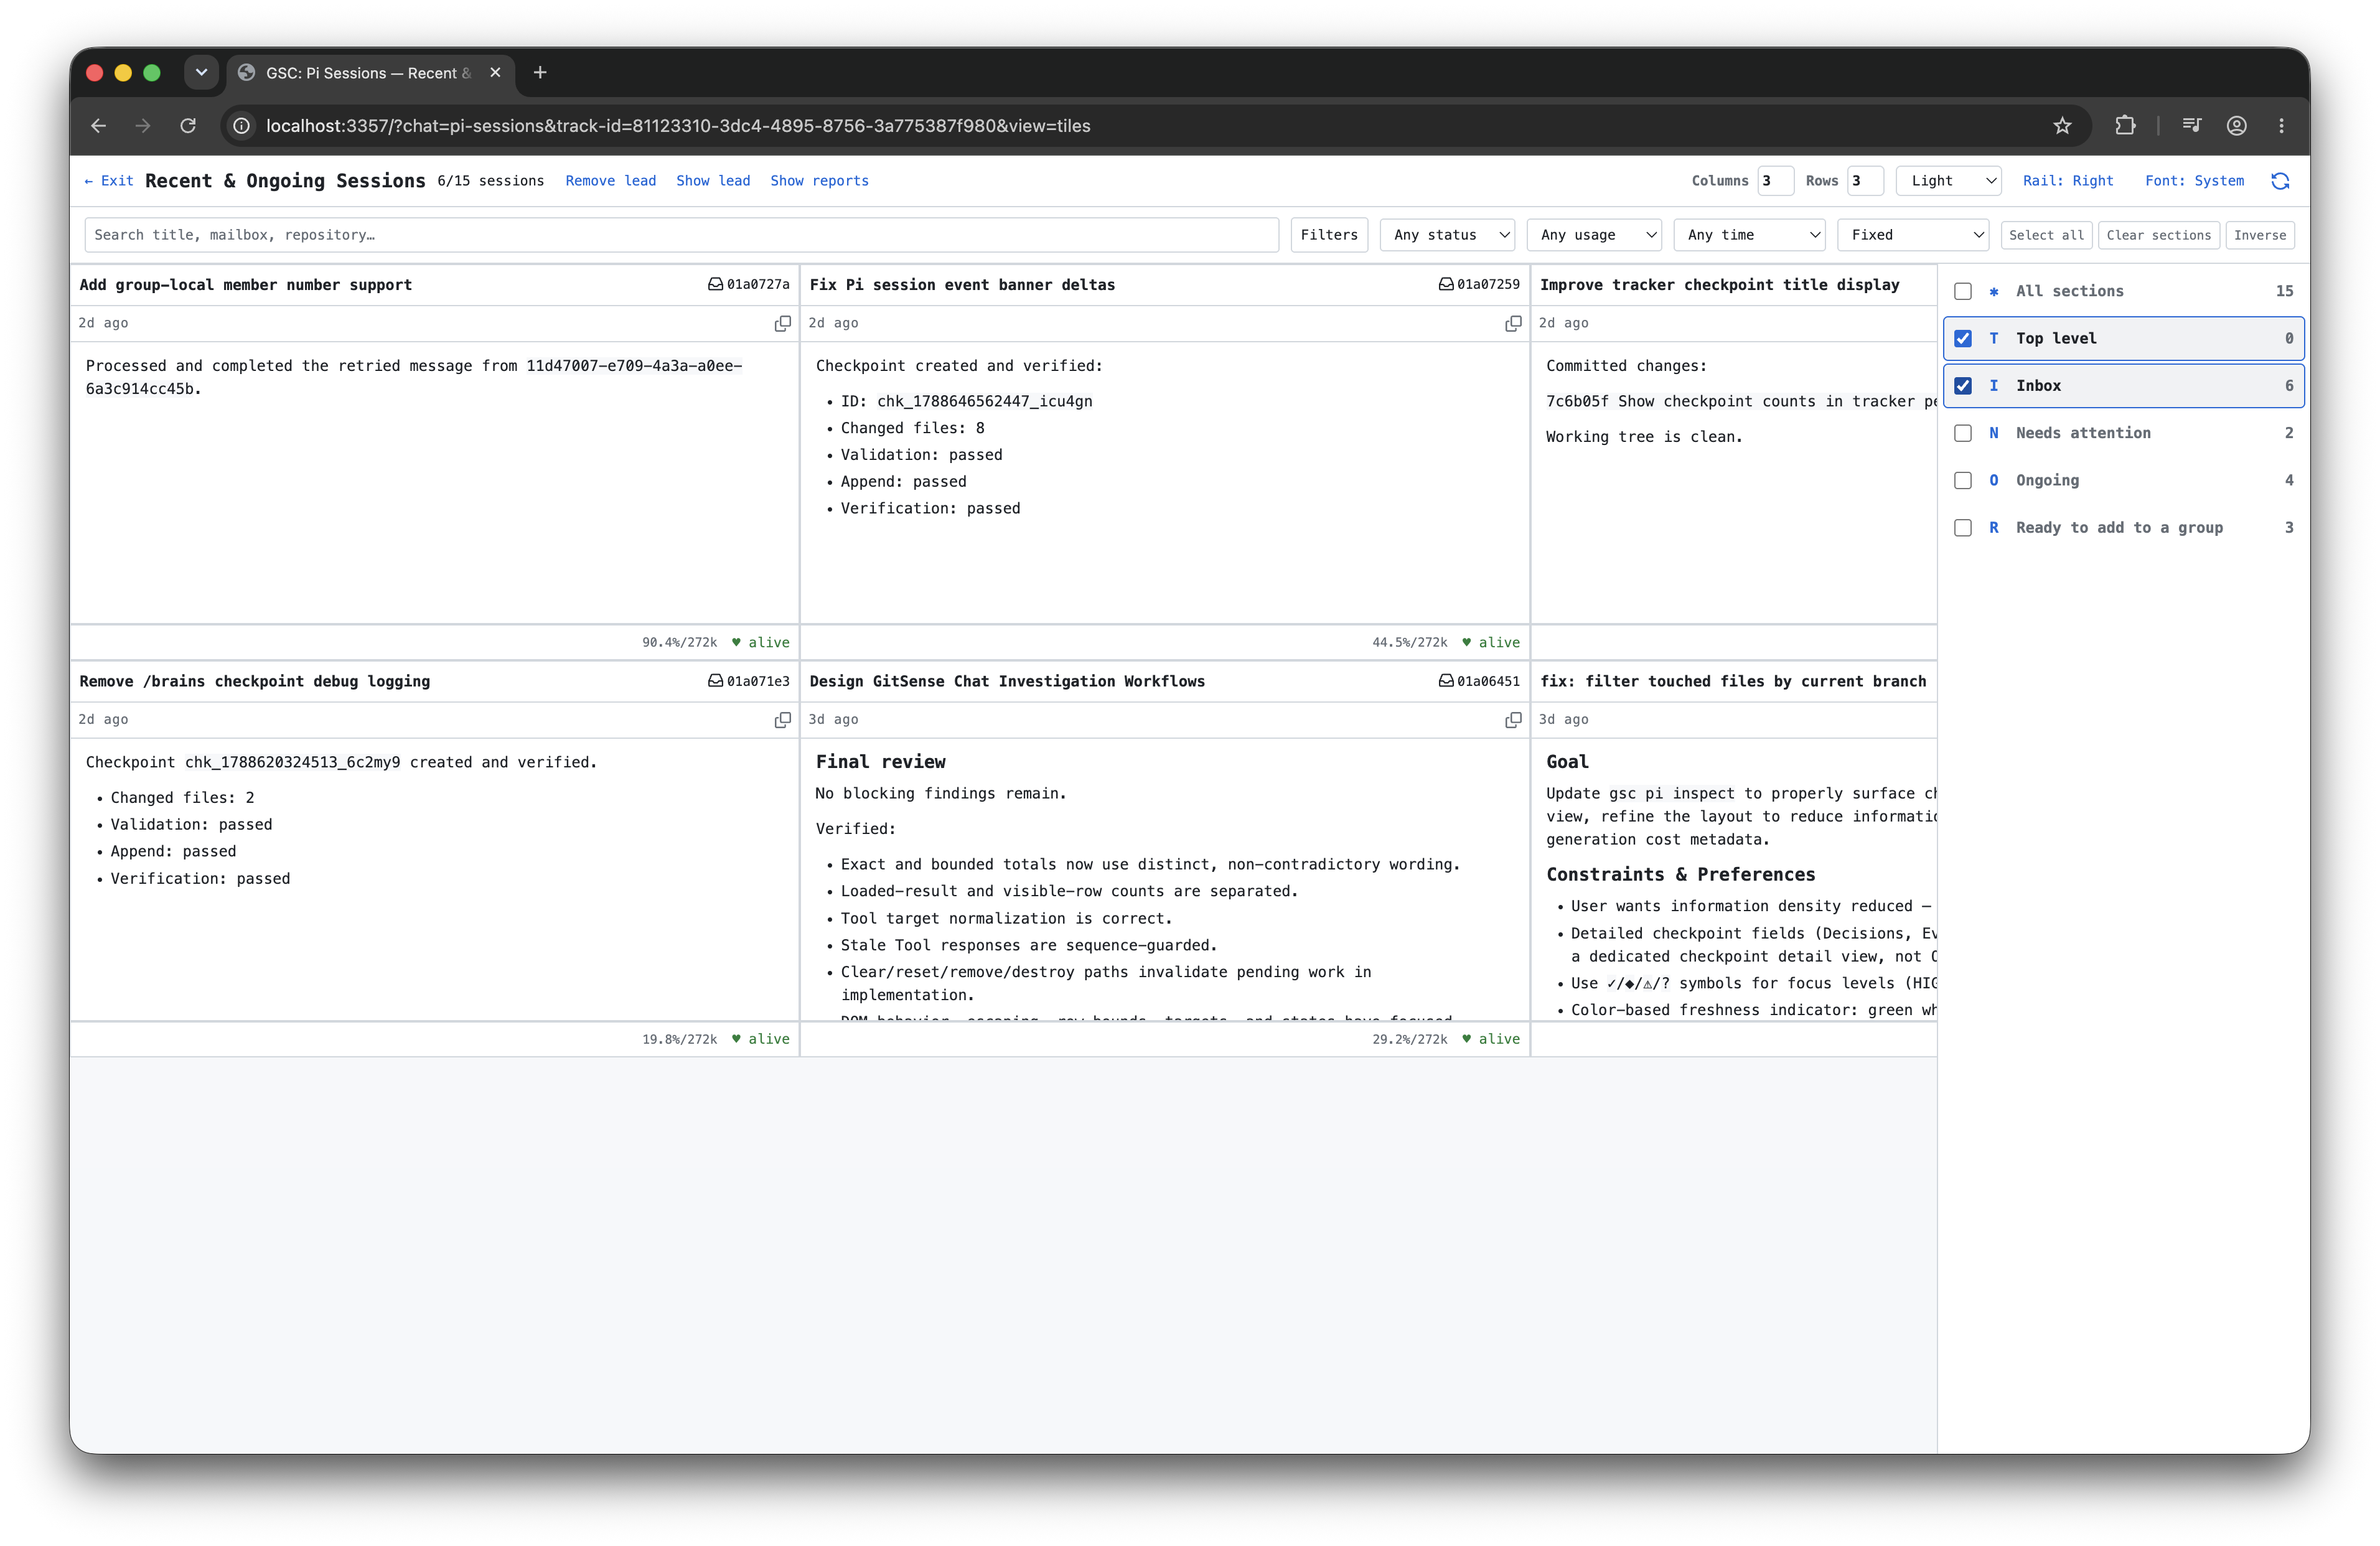Click the heart alive icon at 44.5%/272k
This screenshot has width=2380, height=1546.
point(1466,642)
